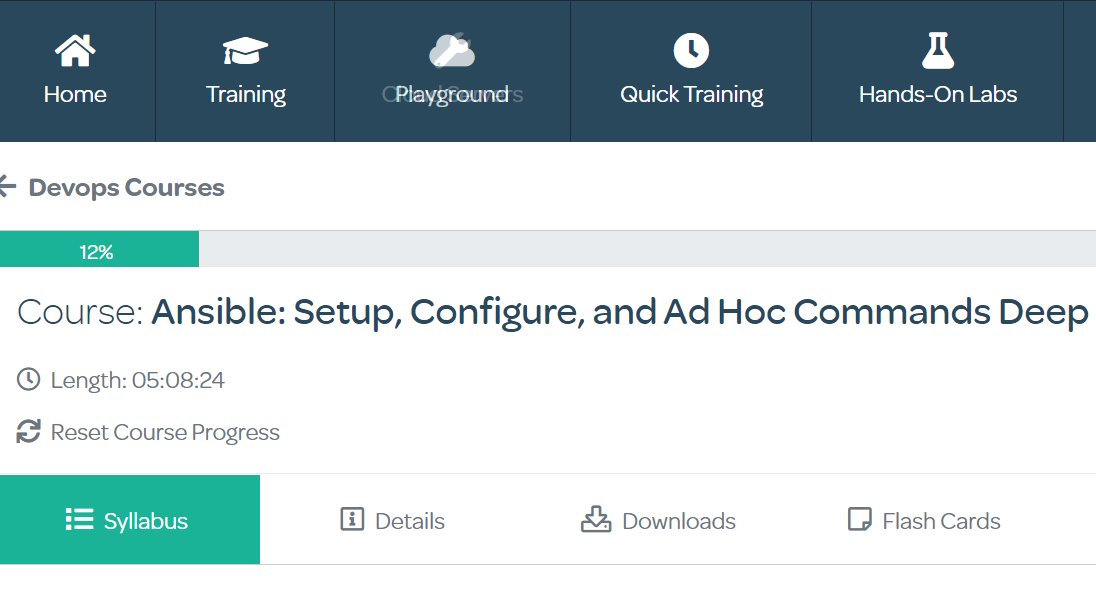Open the Training menu label
The height and width of the screenshot is (616, 1096).
tap(245, 94)
